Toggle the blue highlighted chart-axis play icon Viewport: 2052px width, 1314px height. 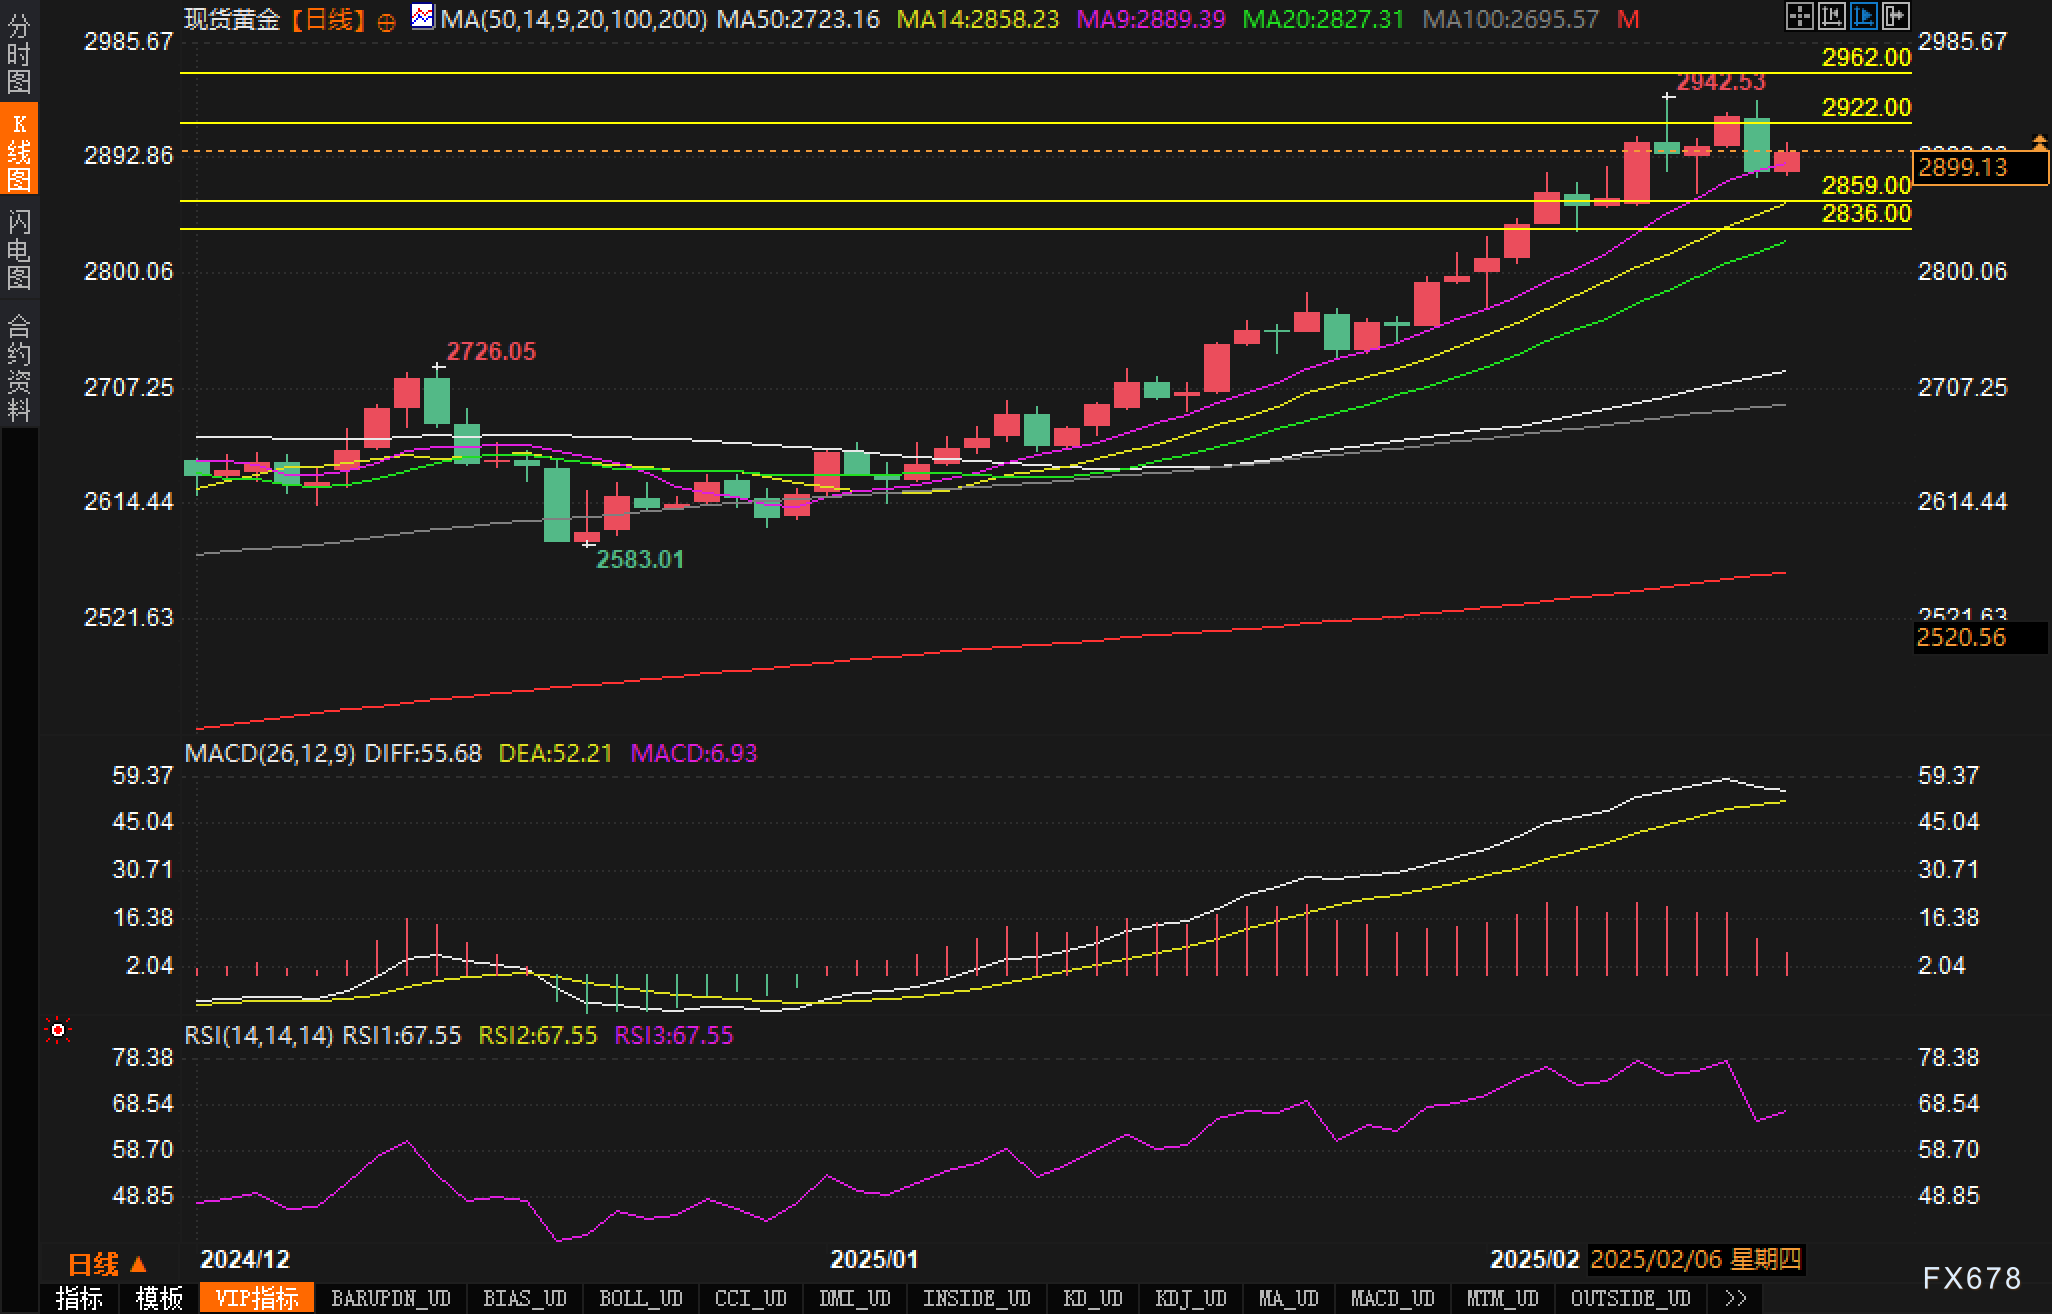coord(1863,16)
